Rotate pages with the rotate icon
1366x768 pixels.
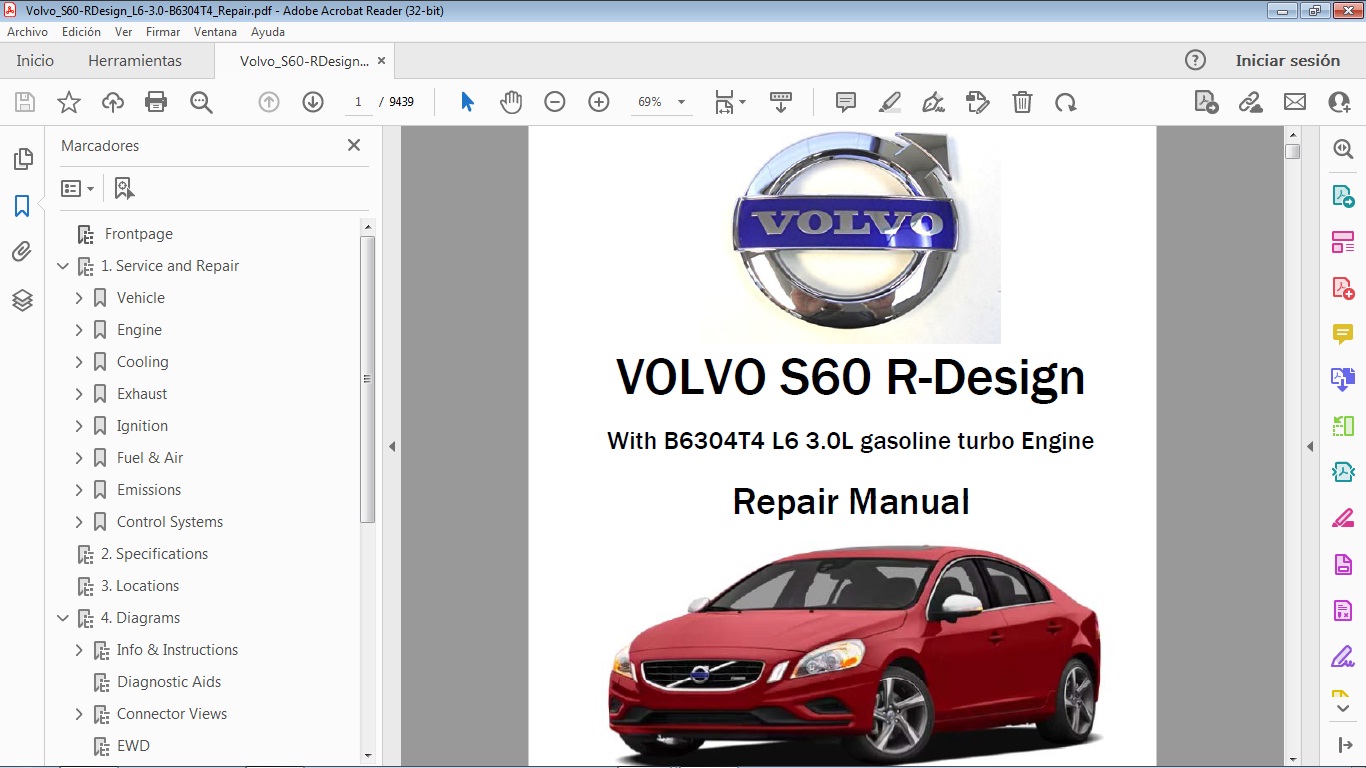(x=1066, y=101)
